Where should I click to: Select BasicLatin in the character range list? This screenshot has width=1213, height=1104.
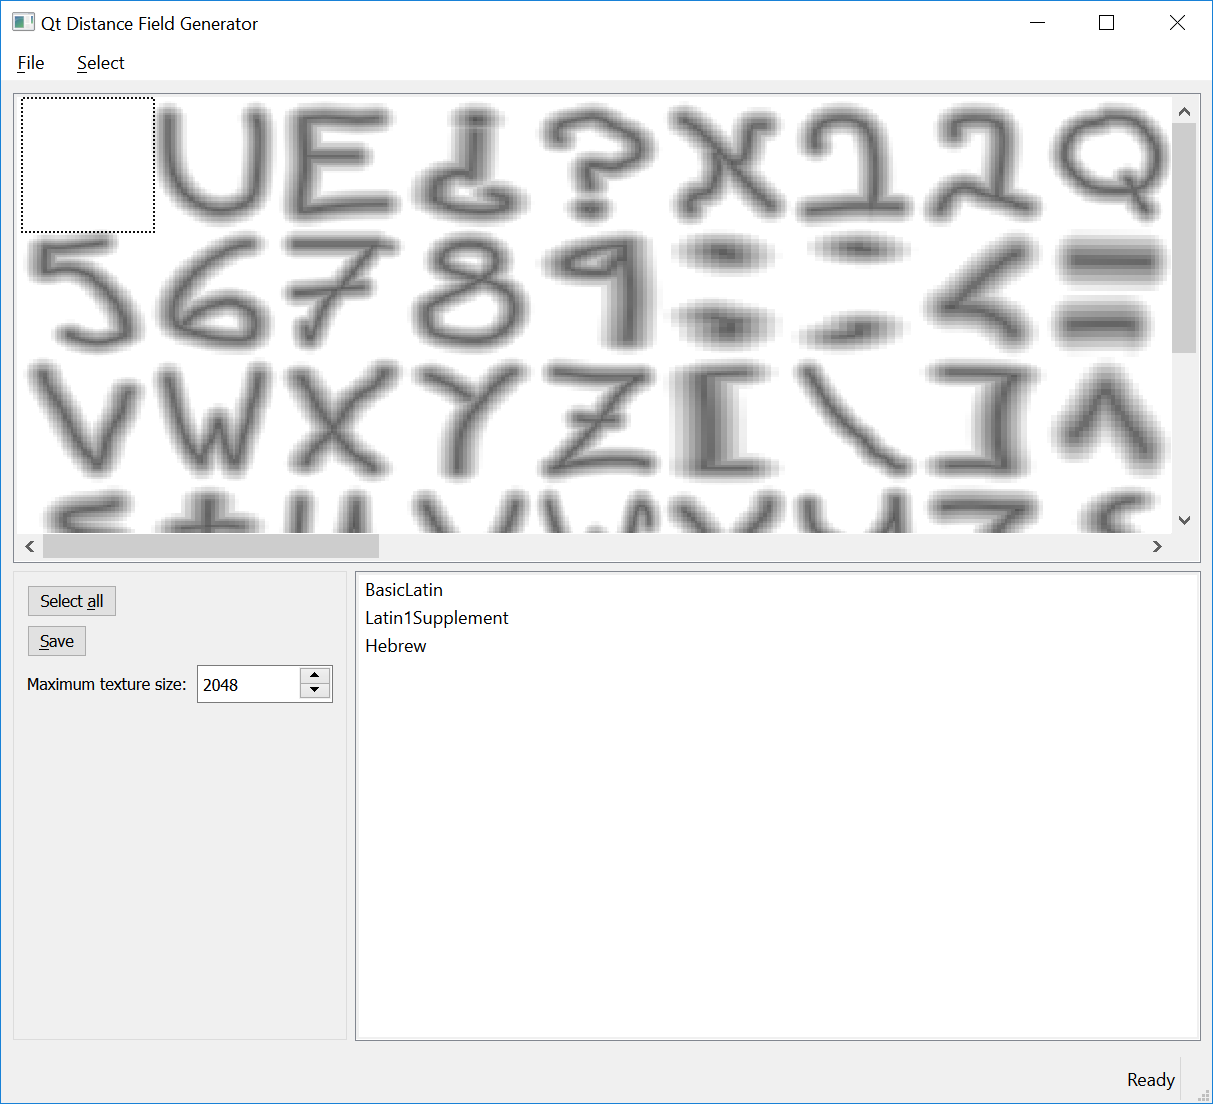[x=404, y=590]
